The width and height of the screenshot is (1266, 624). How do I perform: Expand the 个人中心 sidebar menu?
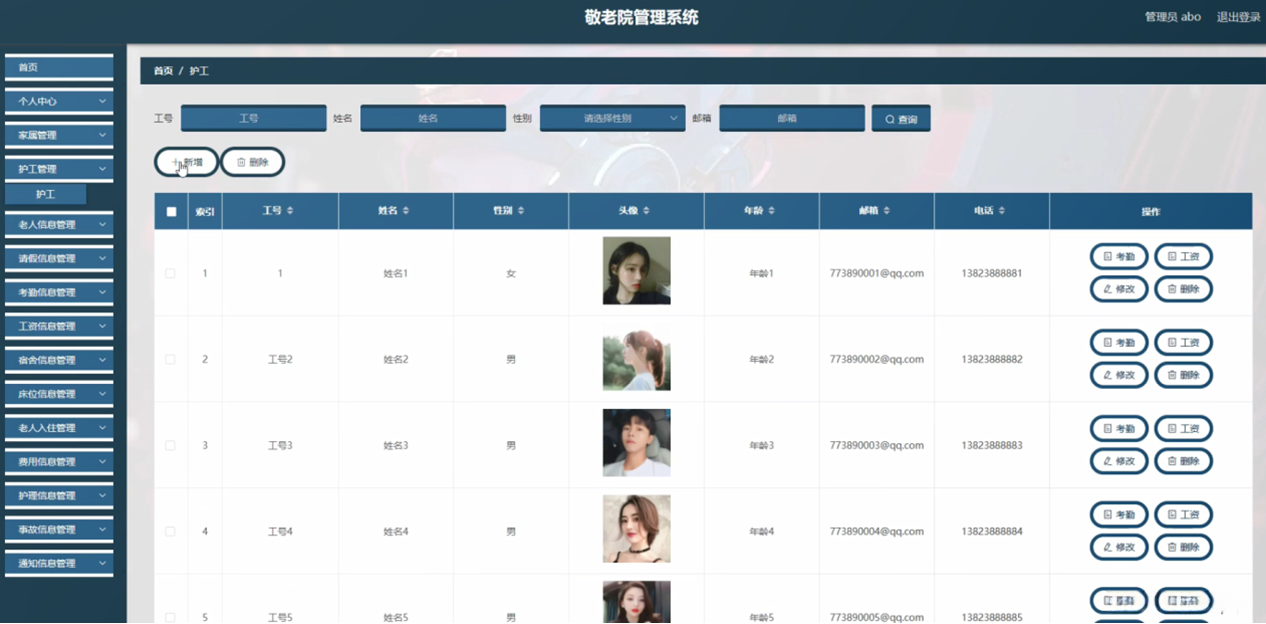click(x=59, y=101)
